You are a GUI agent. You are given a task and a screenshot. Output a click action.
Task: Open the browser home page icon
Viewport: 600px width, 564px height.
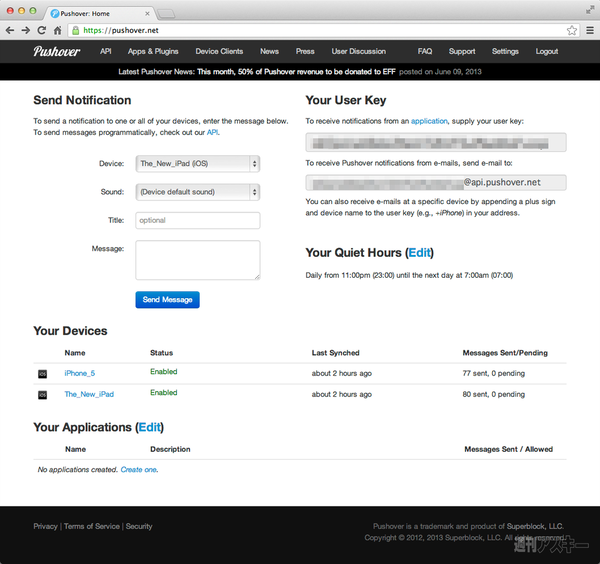pyautogui.click(x=57, y=30)
